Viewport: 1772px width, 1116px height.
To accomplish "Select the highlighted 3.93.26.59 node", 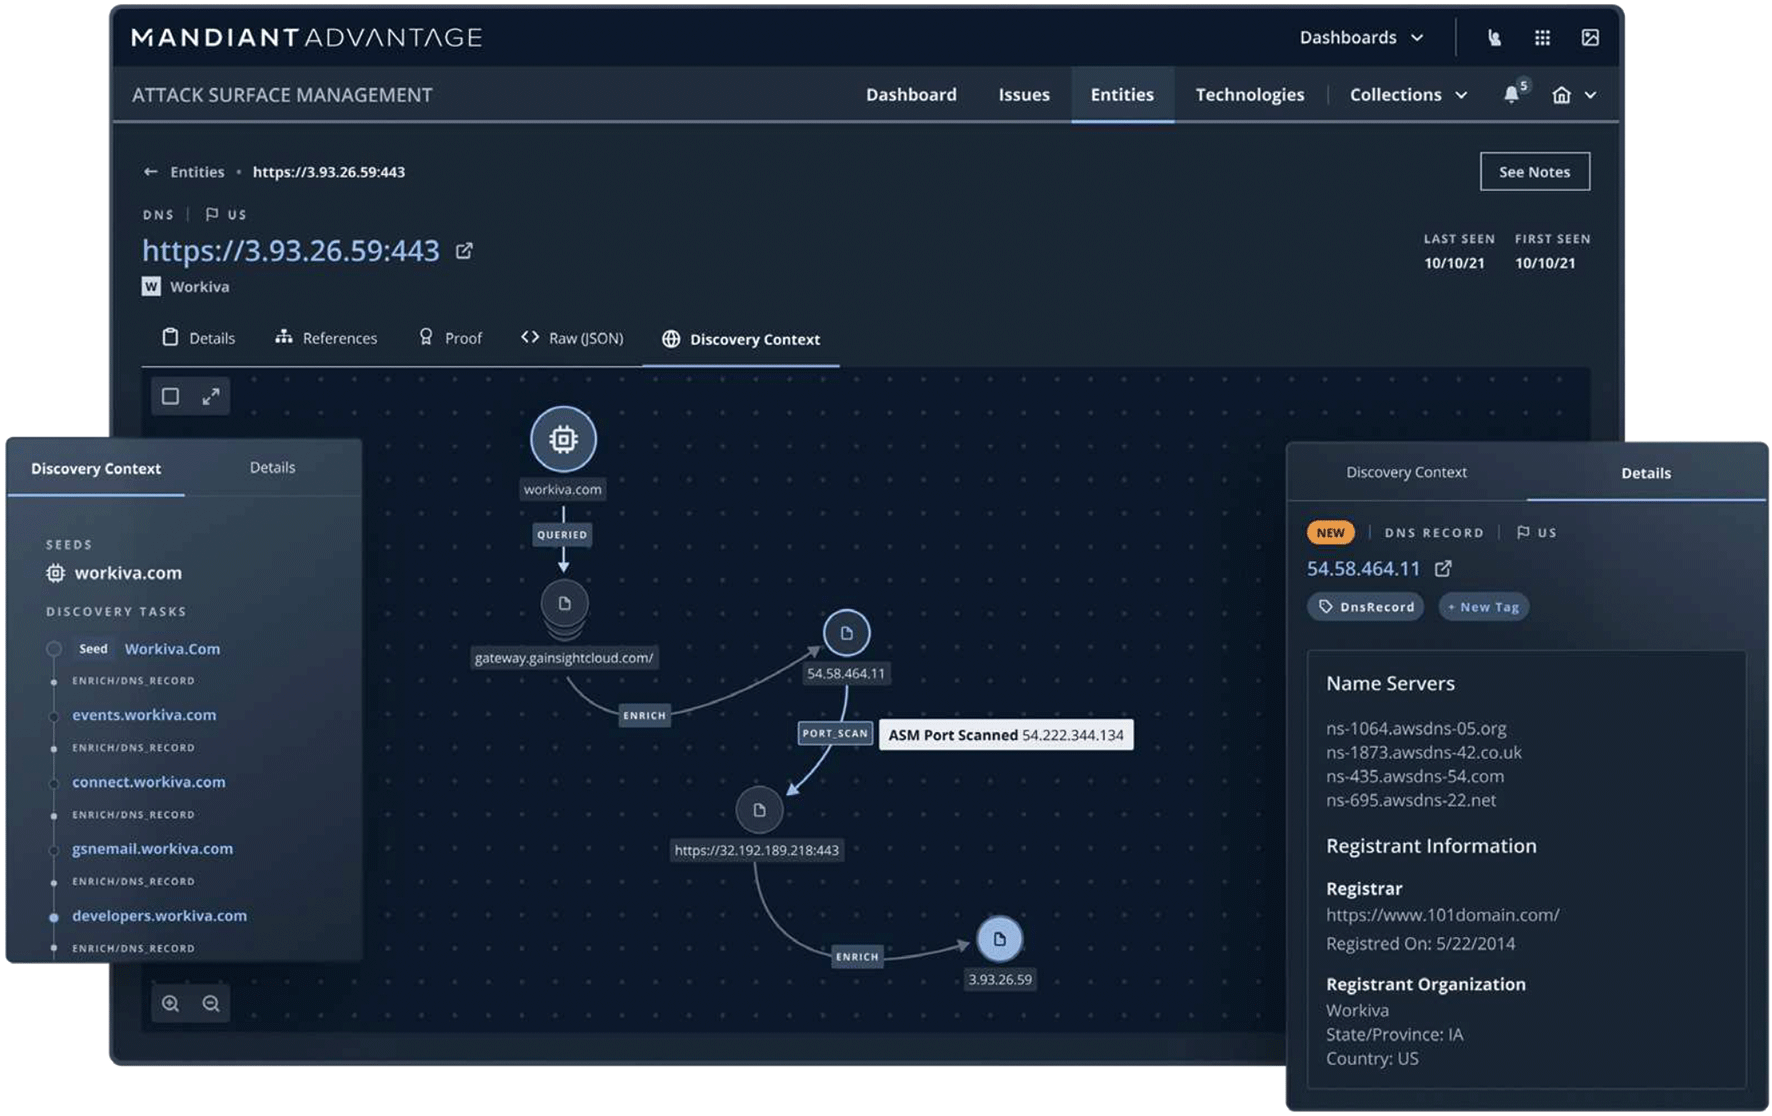I will click(999, 939).
